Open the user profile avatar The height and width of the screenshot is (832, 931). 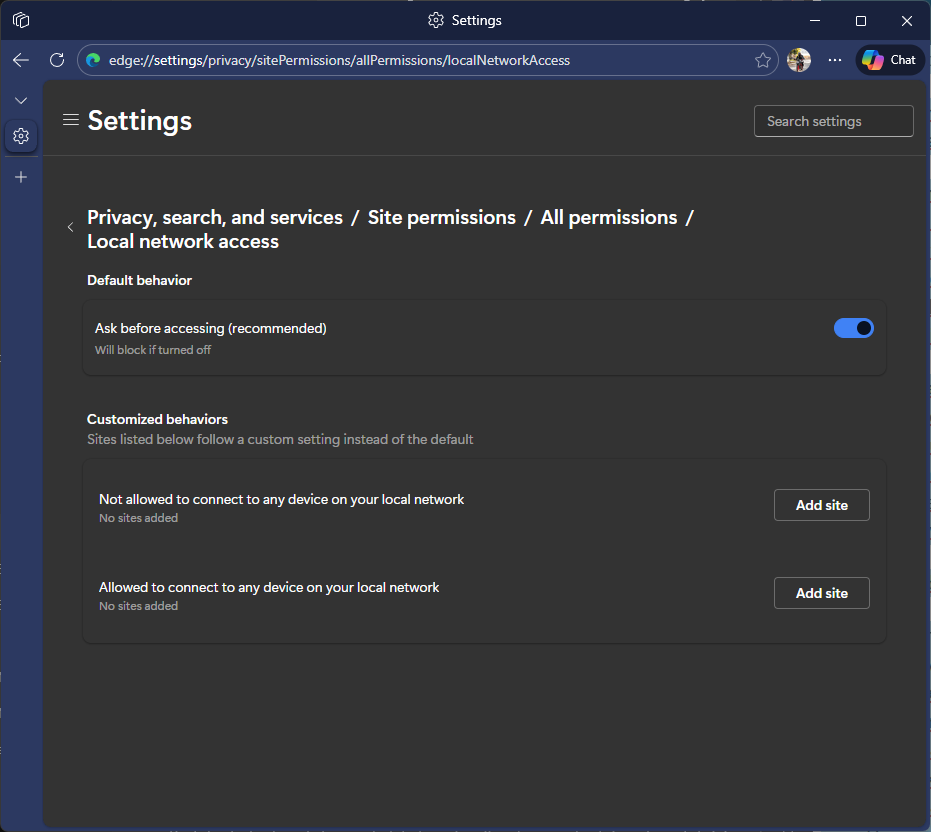tap(798, 60)
